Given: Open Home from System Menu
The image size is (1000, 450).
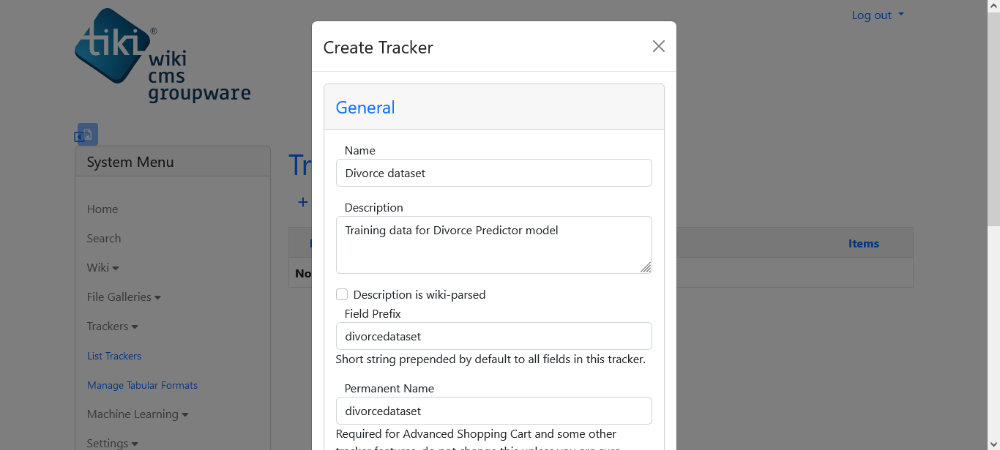Looking at the screenshot, I should (x=102, y=209).
